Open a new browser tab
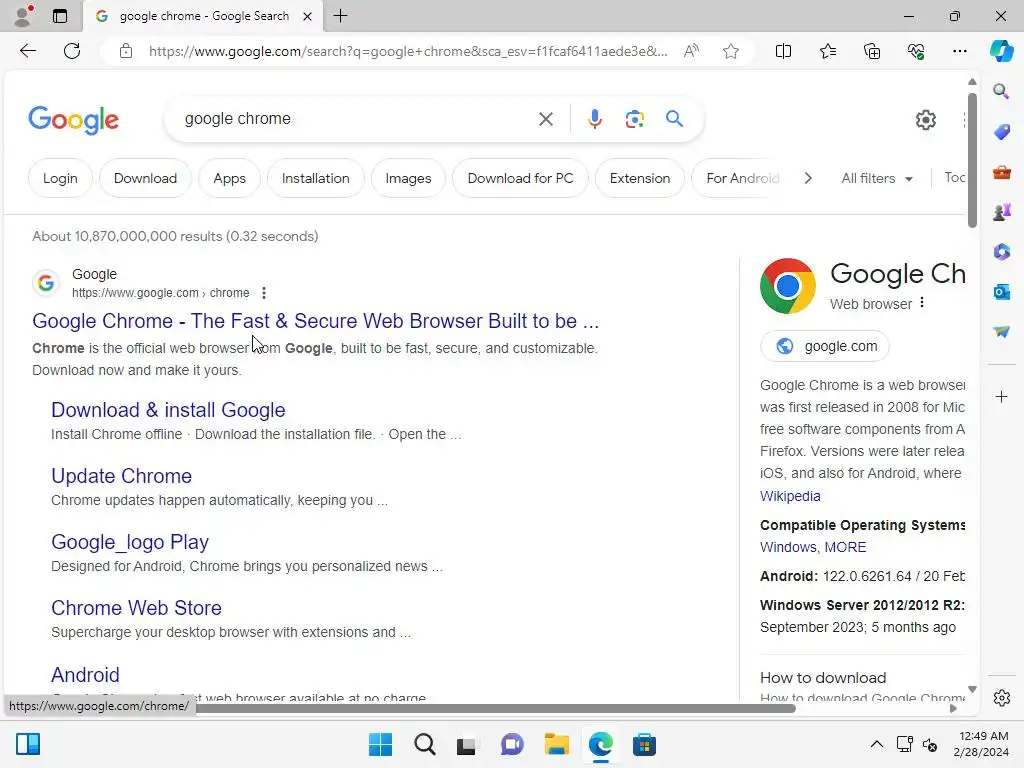This screenshot has height=768, width=1024. [340, 16]
